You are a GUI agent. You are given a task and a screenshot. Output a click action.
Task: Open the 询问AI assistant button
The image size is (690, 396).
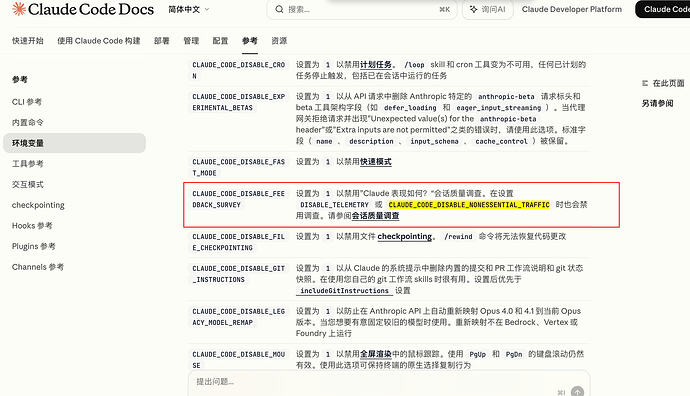(x=488, y=9)
